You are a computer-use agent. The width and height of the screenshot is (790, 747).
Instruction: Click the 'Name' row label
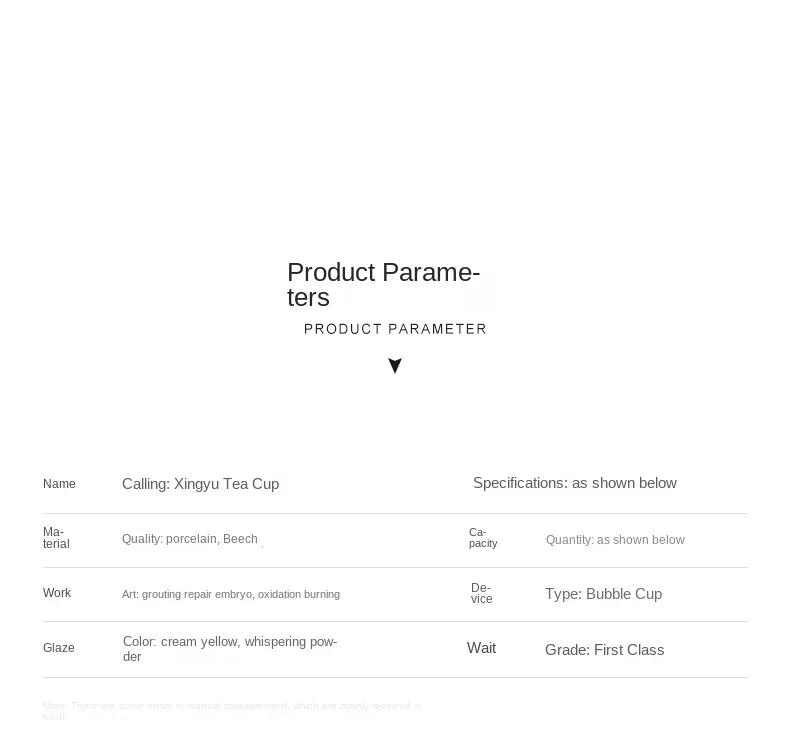tap(59, 484)
